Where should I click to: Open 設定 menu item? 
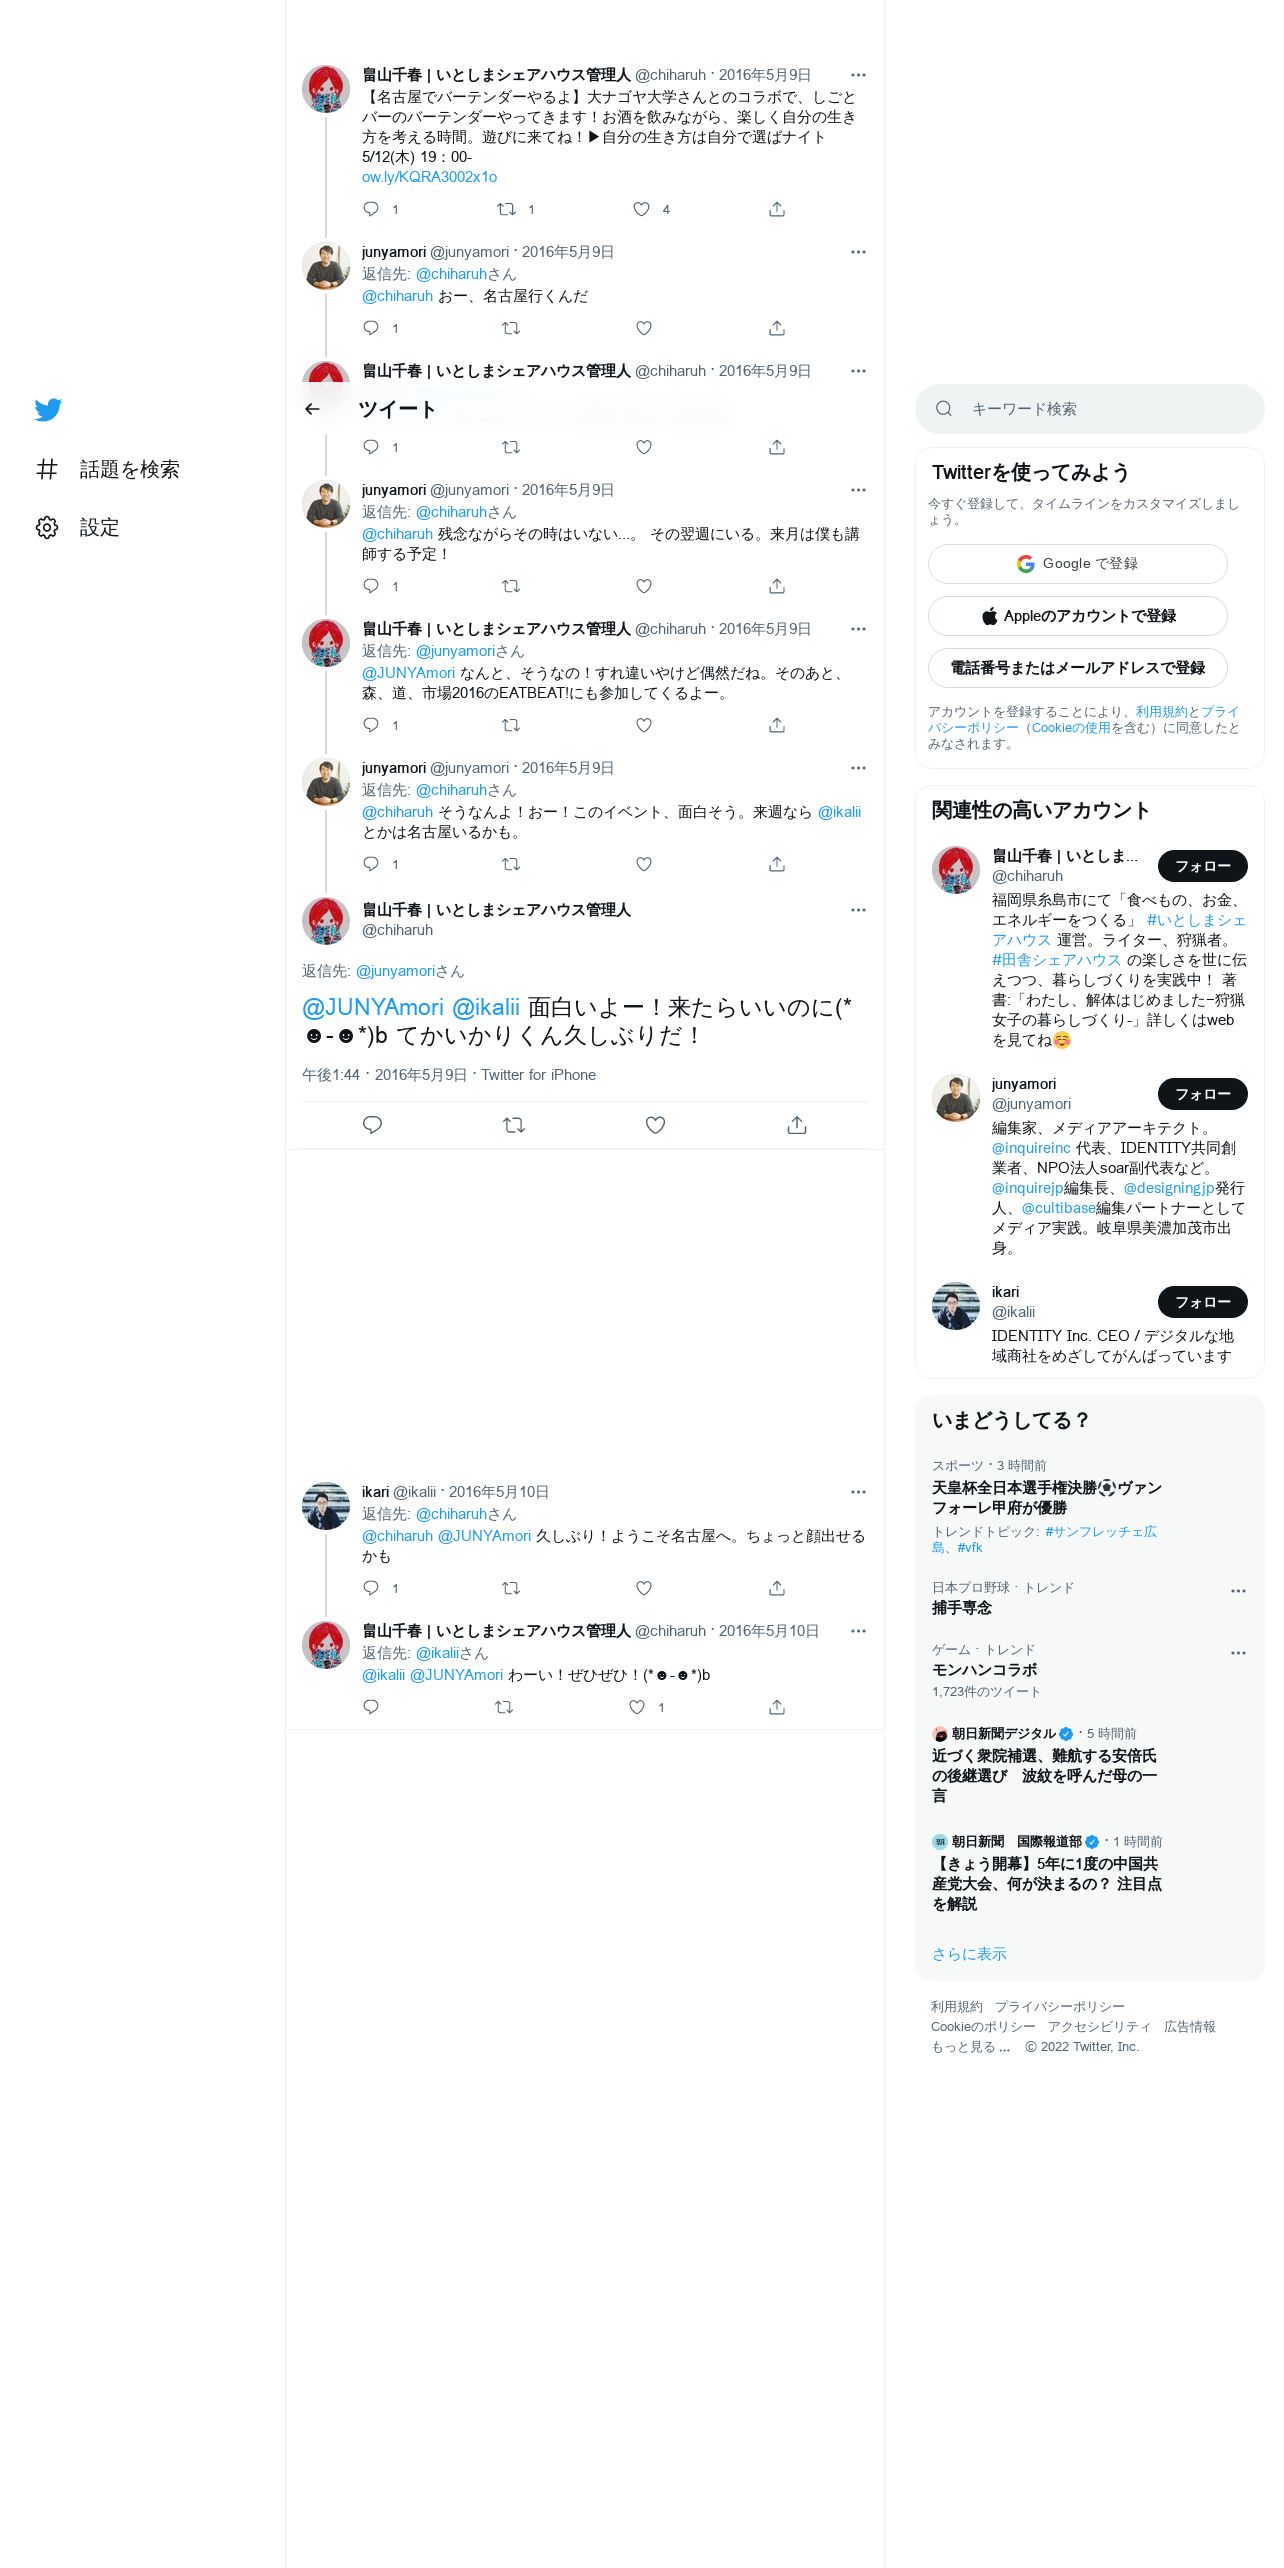click(99, 528)
